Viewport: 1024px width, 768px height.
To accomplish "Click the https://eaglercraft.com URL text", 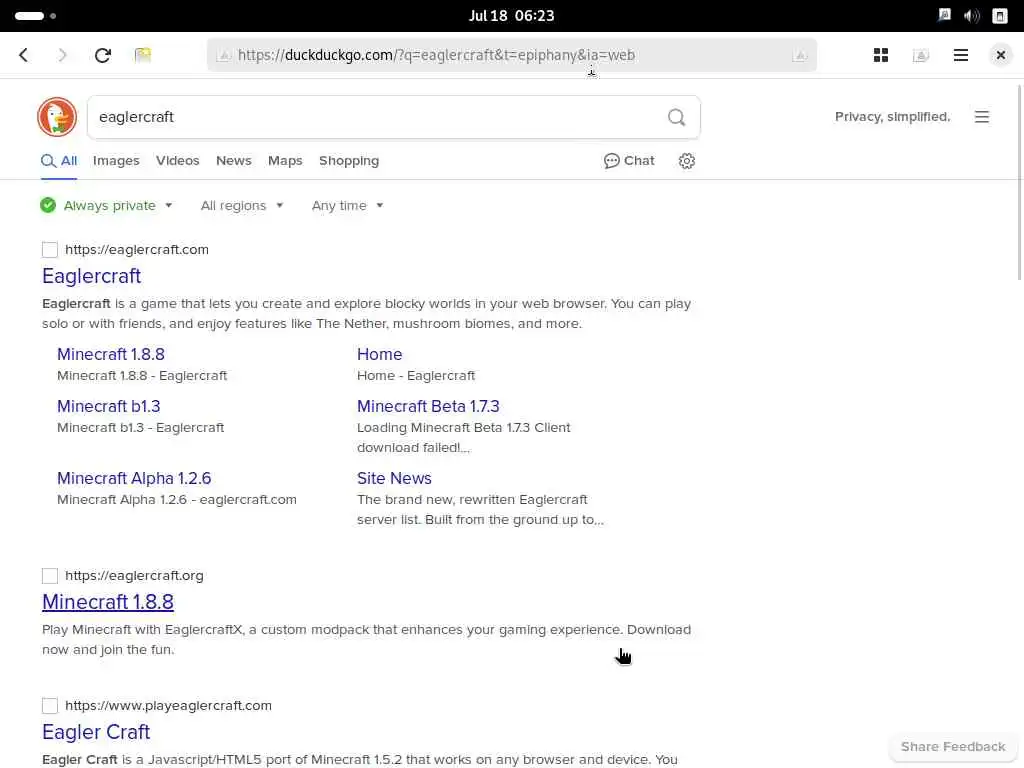I will coord(136,249).
